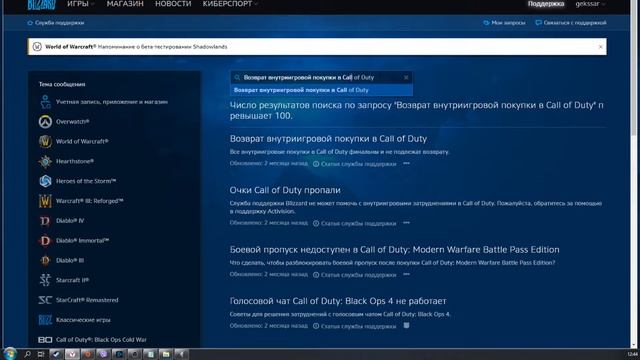
Task: Open article Очки Call of Duty пропали
Action: click(x=285, y=190)
